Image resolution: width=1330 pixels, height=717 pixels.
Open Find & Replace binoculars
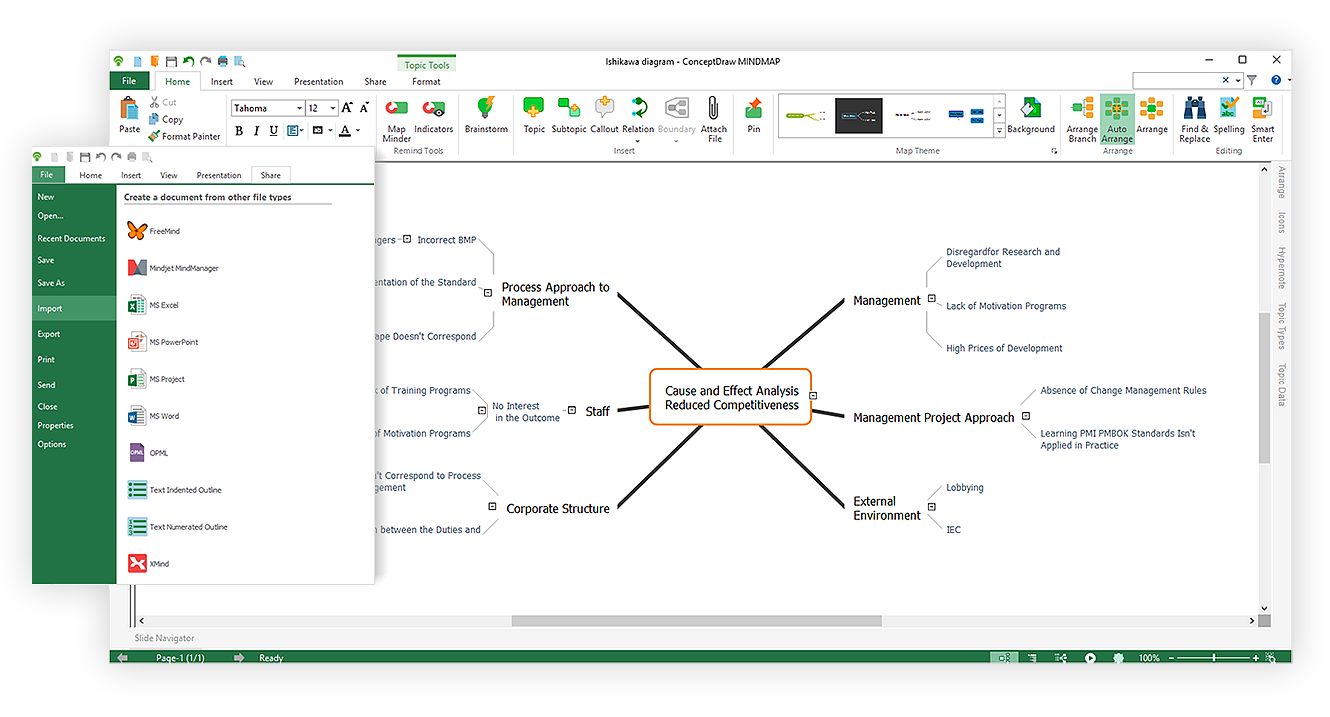tap(1194, 108)
